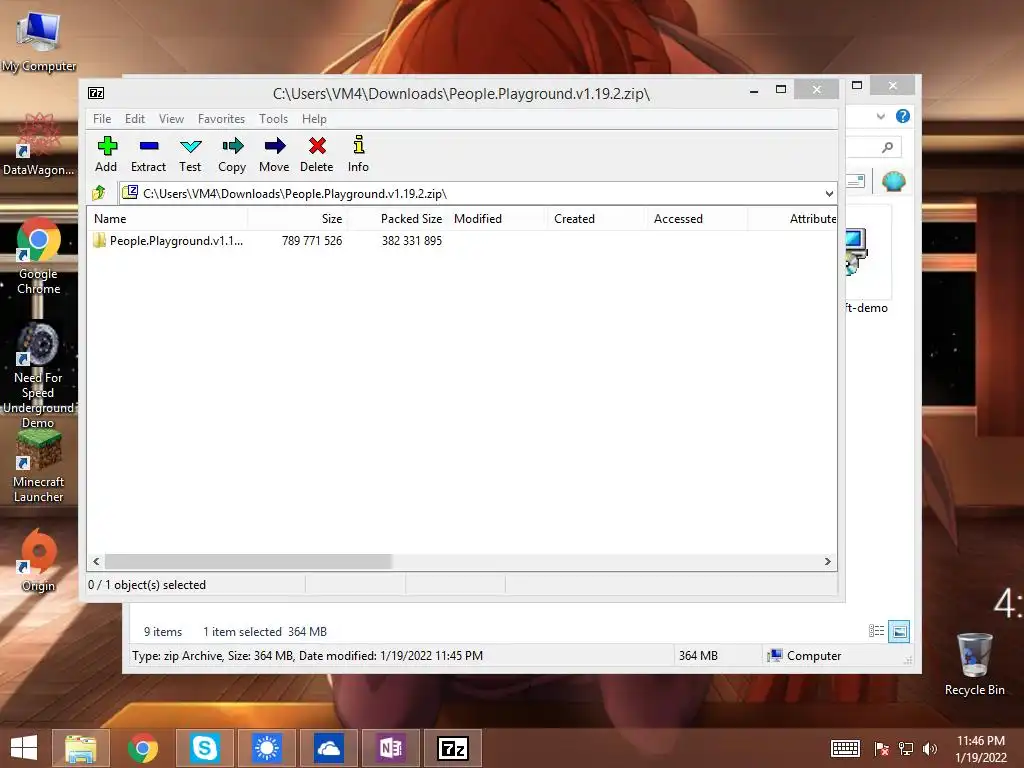1024x768 pixels.
Task: Open Chrome from the taskbar
Action: 143,748
